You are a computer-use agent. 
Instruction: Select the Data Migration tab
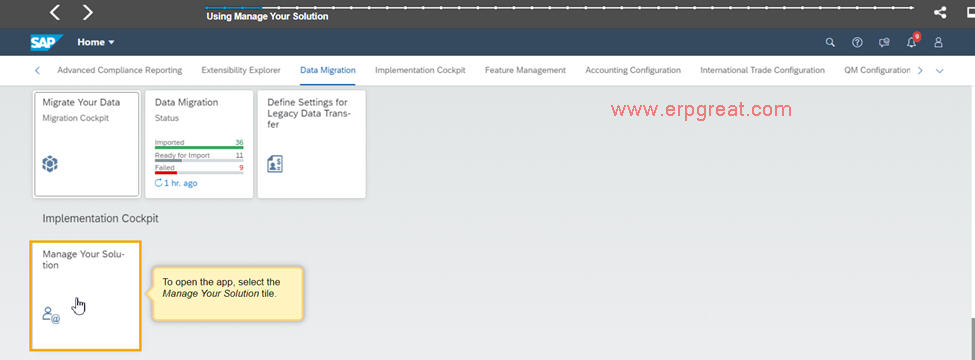(328, 70)
